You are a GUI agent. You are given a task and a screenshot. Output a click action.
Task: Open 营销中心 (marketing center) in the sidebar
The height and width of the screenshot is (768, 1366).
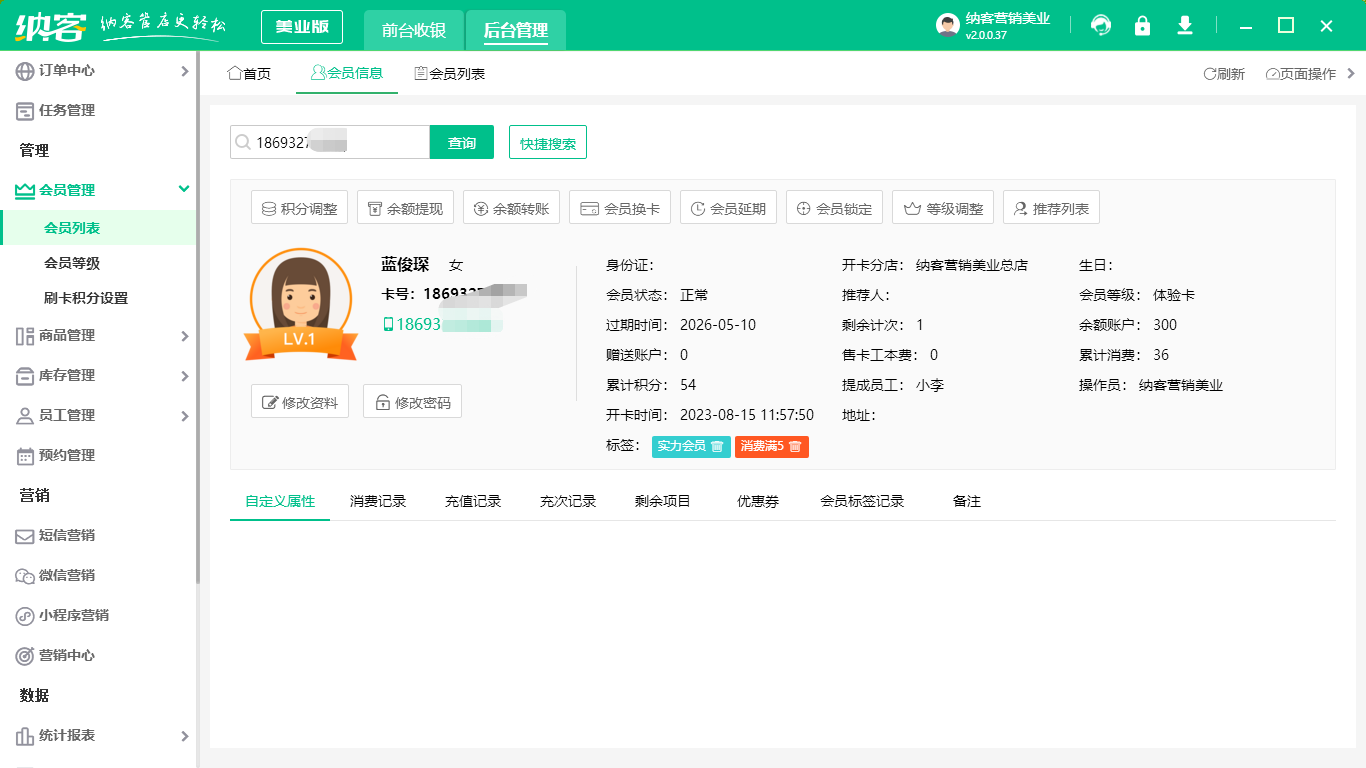pyautogui.click(x=68, y=656)
